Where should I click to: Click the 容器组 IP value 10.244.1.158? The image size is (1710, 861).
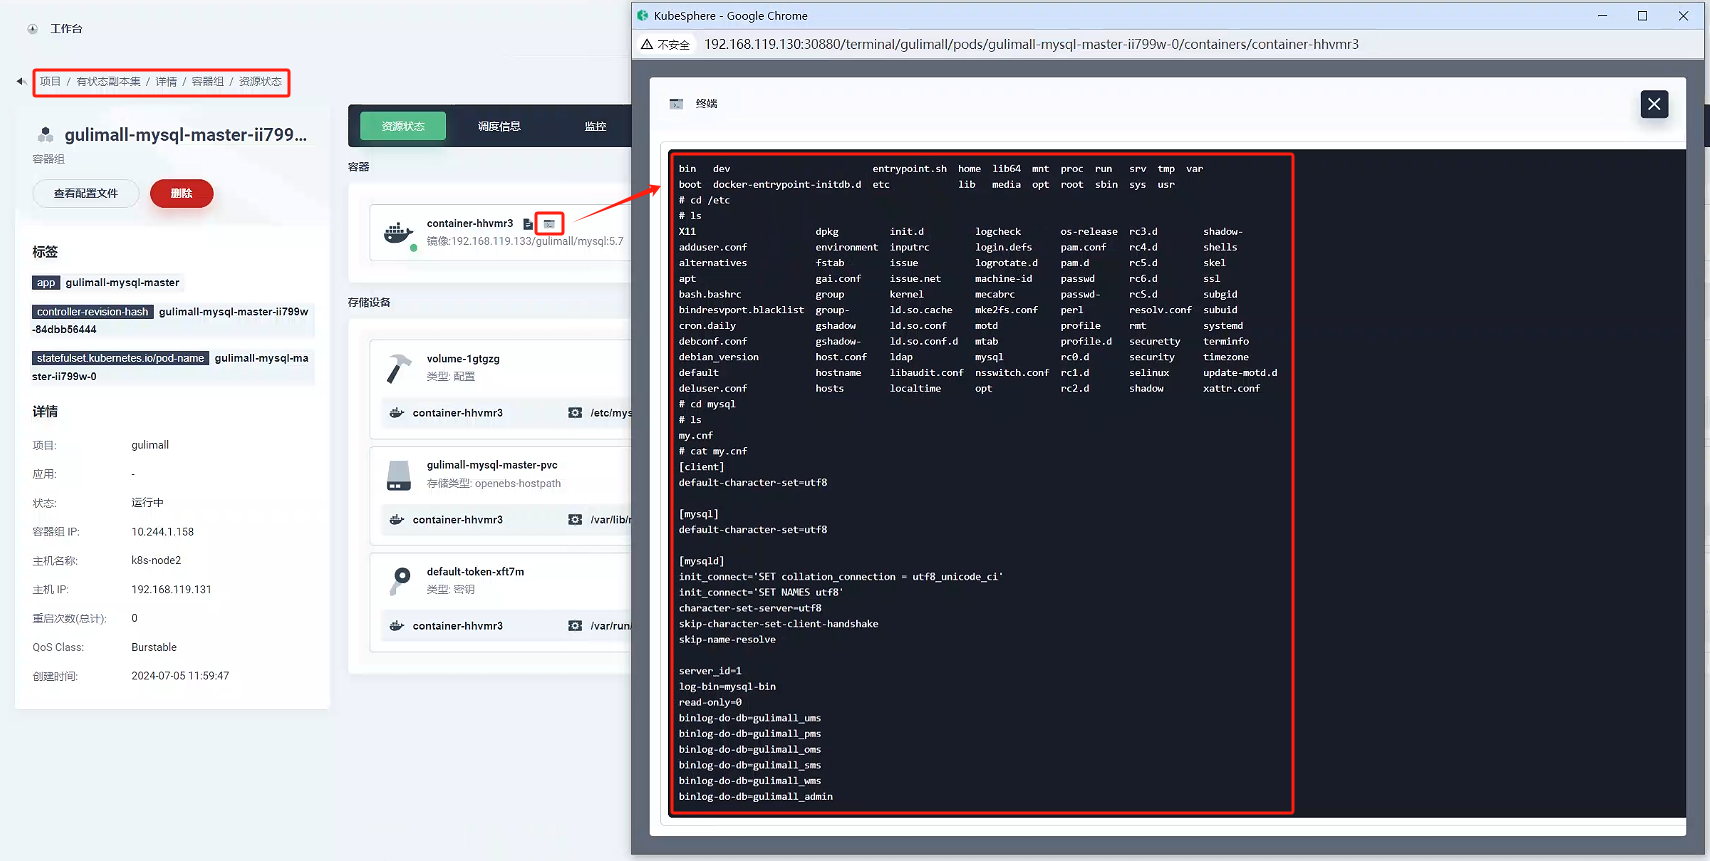[163, 532]
